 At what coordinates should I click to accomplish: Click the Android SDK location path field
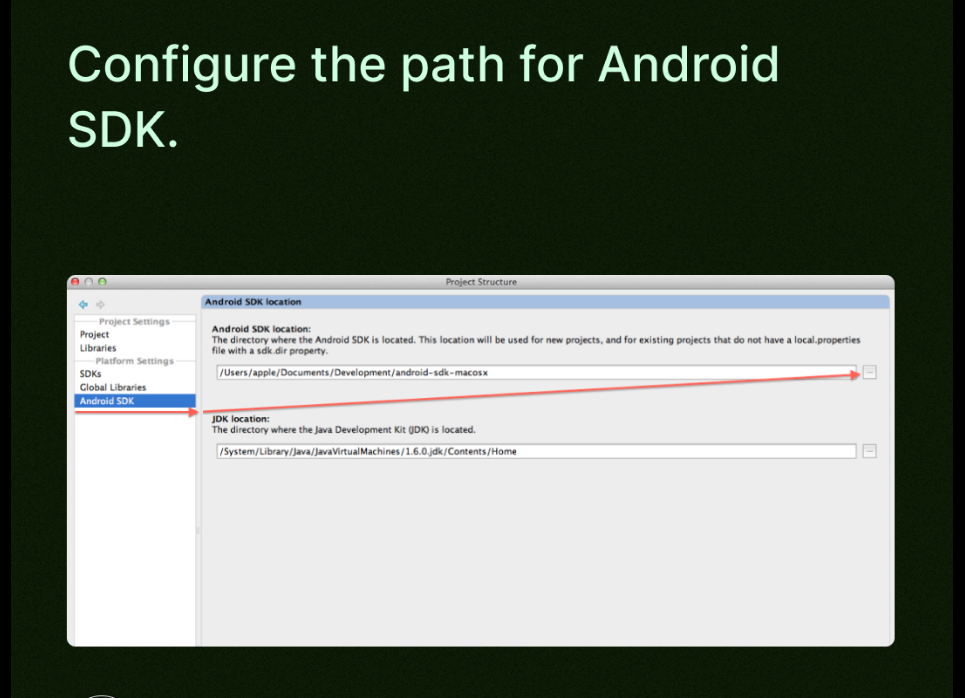click(536, 372)
